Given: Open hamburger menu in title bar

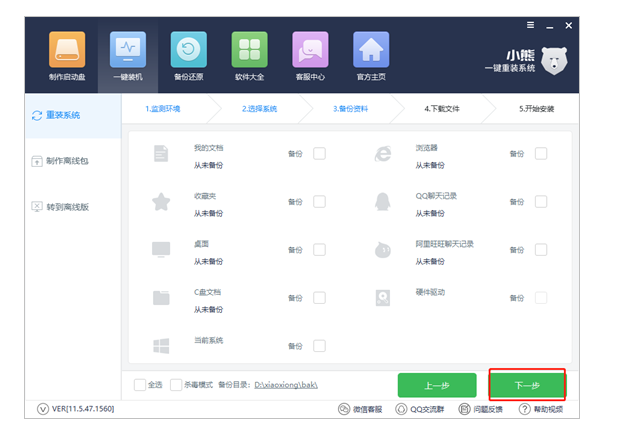Looking at the screenshot, I should [x=530, y=25].
